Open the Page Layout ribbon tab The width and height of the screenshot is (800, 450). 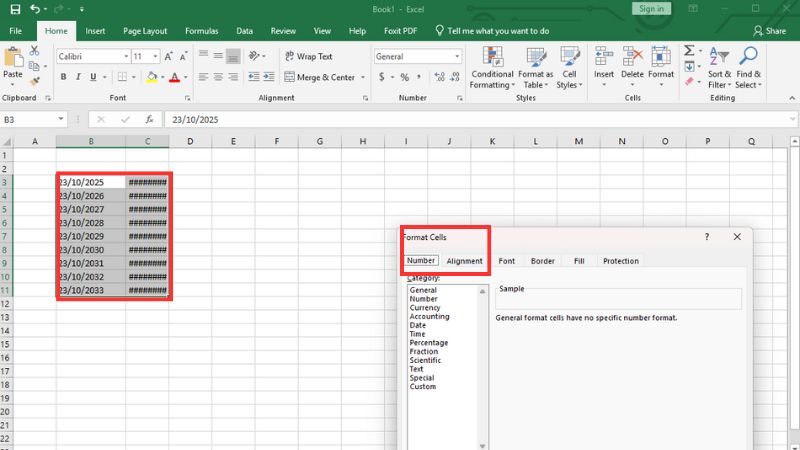click(145, 31)
